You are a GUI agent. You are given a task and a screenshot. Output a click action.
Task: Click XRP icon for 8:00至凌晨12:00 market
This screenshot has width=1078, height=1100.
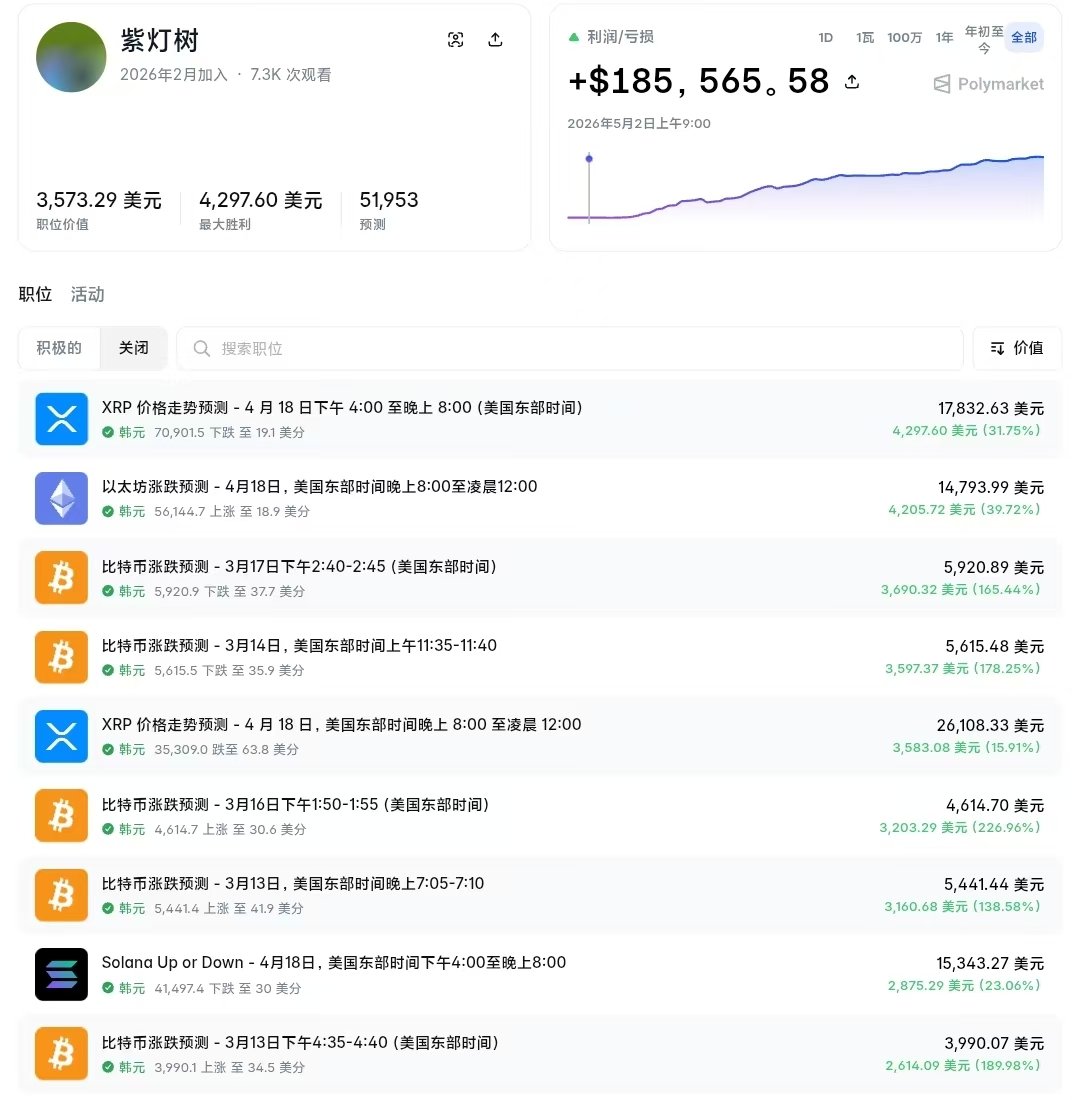pos(62,737)
